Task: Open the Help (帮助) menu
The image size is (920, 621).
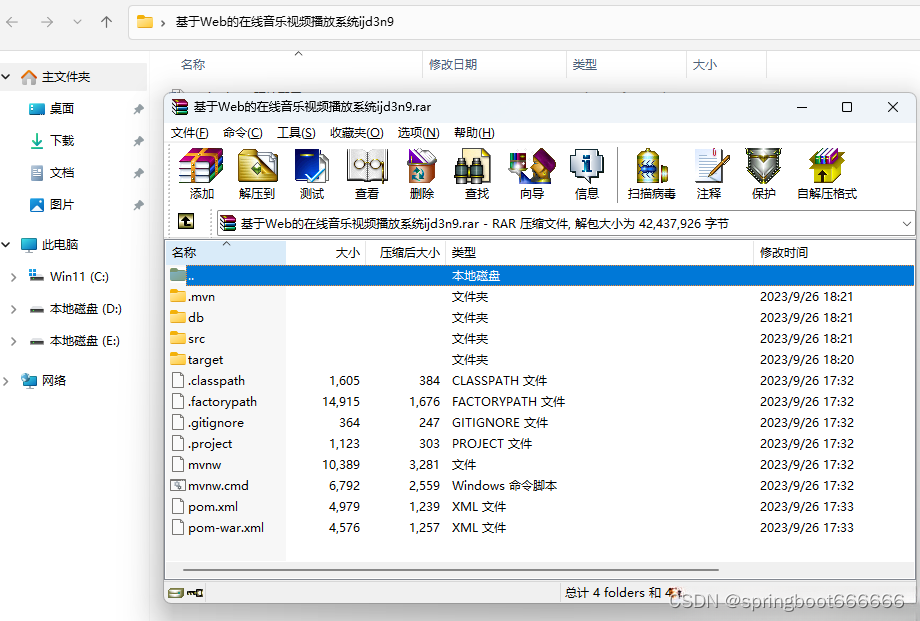Action: pos(474,133)
